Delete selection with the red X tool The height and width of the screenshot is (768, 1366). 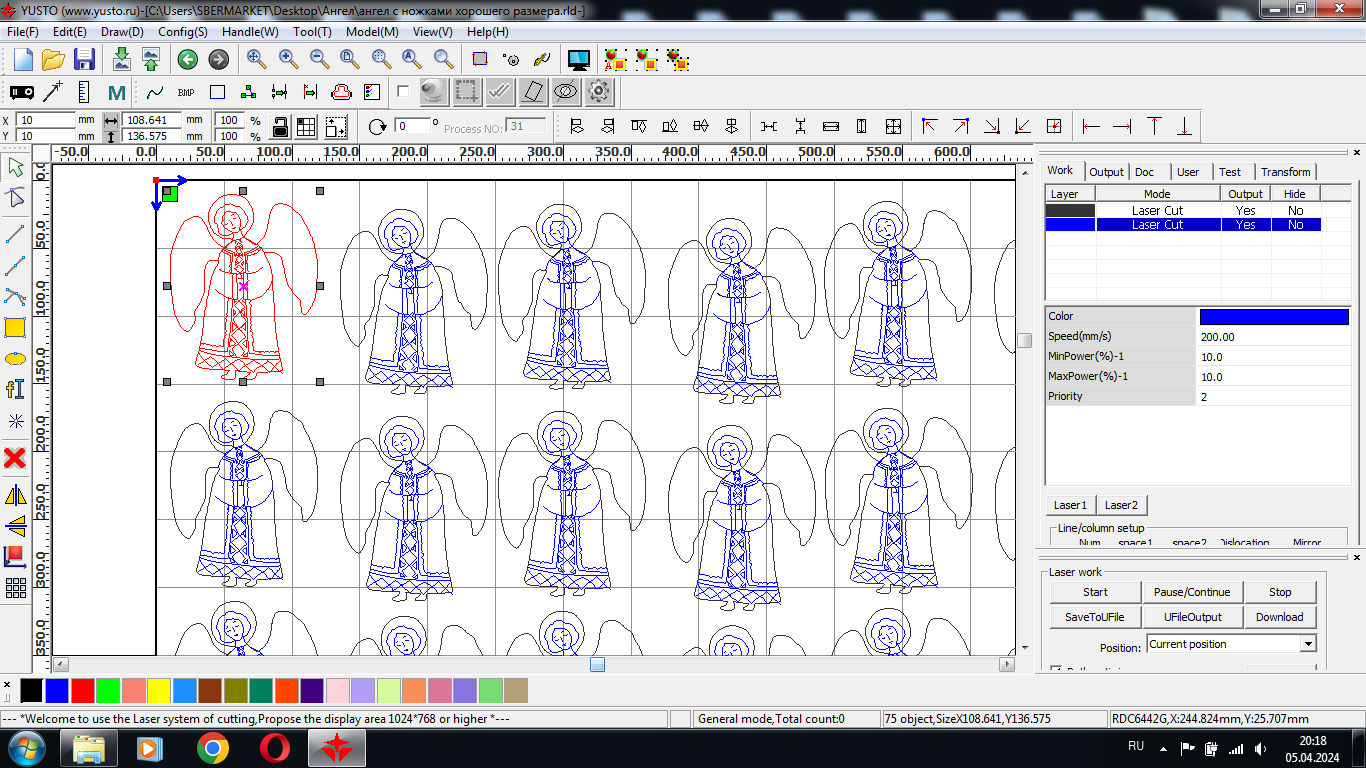tap(15, 458)
